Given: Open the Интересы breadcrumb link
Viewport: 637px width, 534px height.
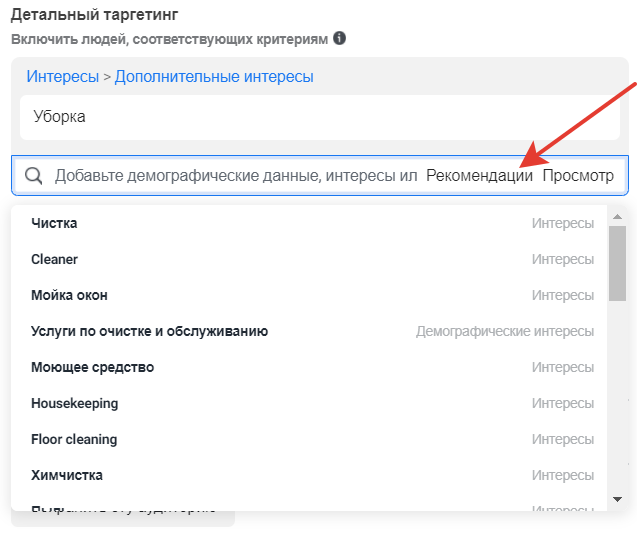Looking at the screenshot, I should [x=63, y=76].
